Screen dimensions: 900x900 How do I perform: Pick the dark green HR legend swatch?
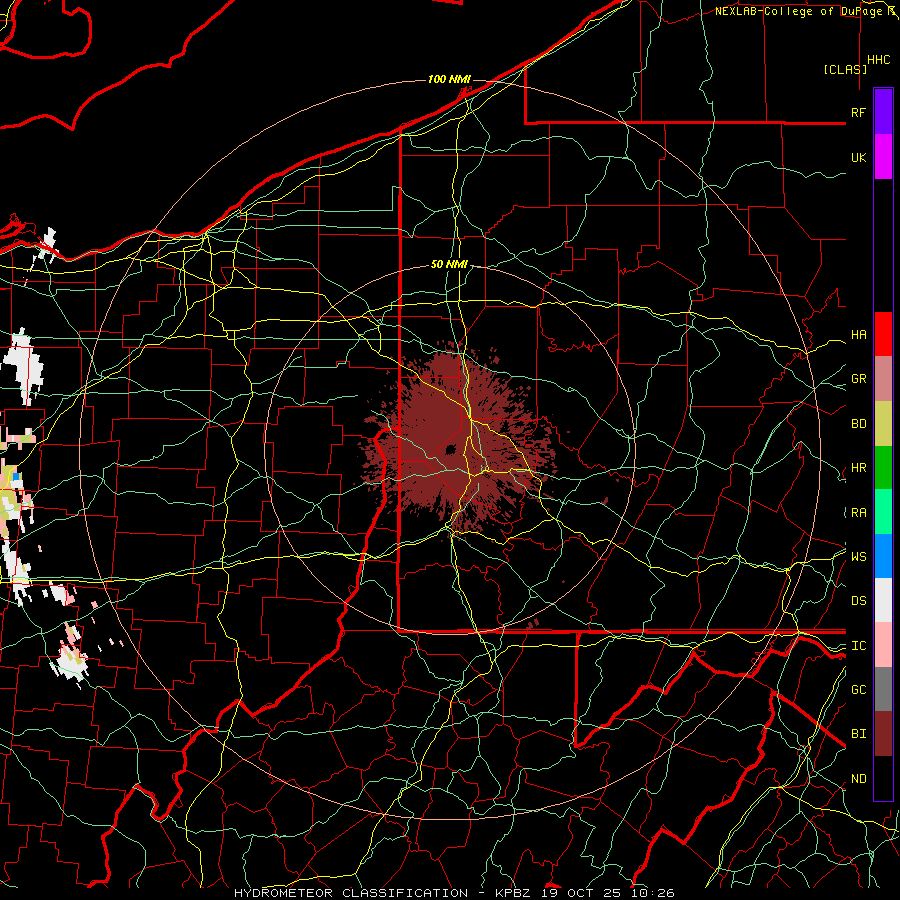883,468
